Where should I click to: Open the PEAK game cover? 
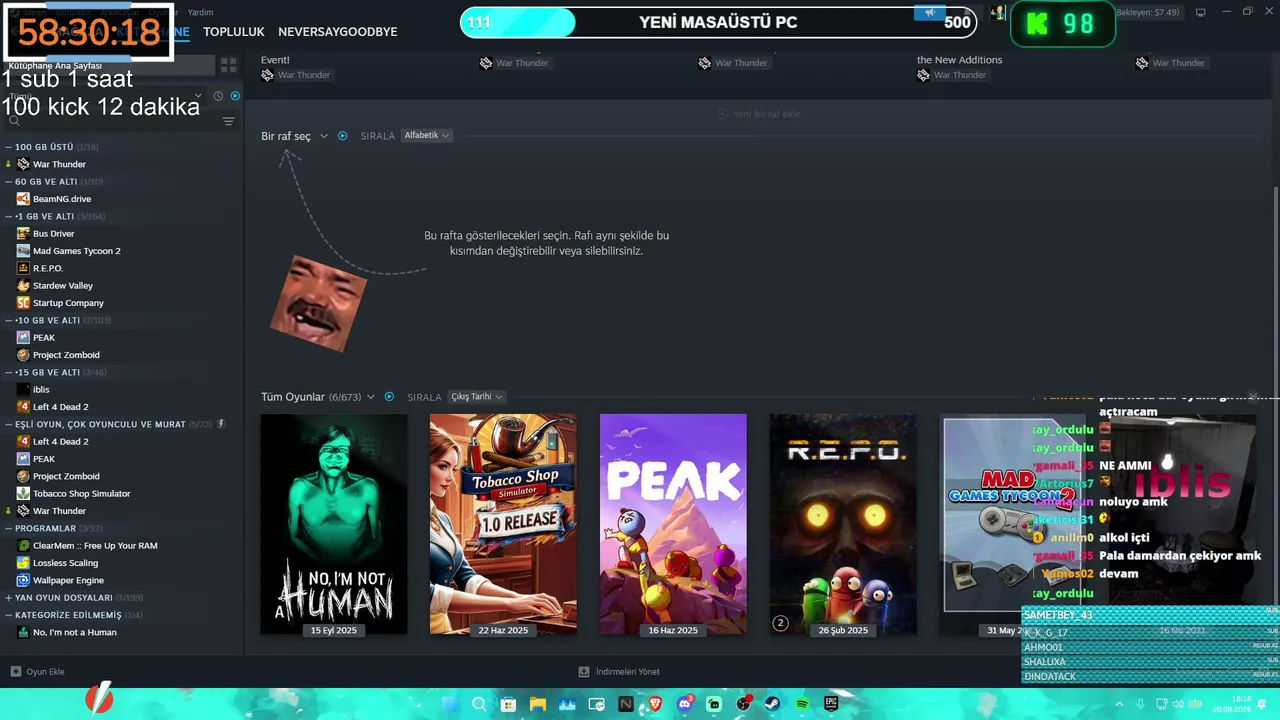[x=673, y=524]
